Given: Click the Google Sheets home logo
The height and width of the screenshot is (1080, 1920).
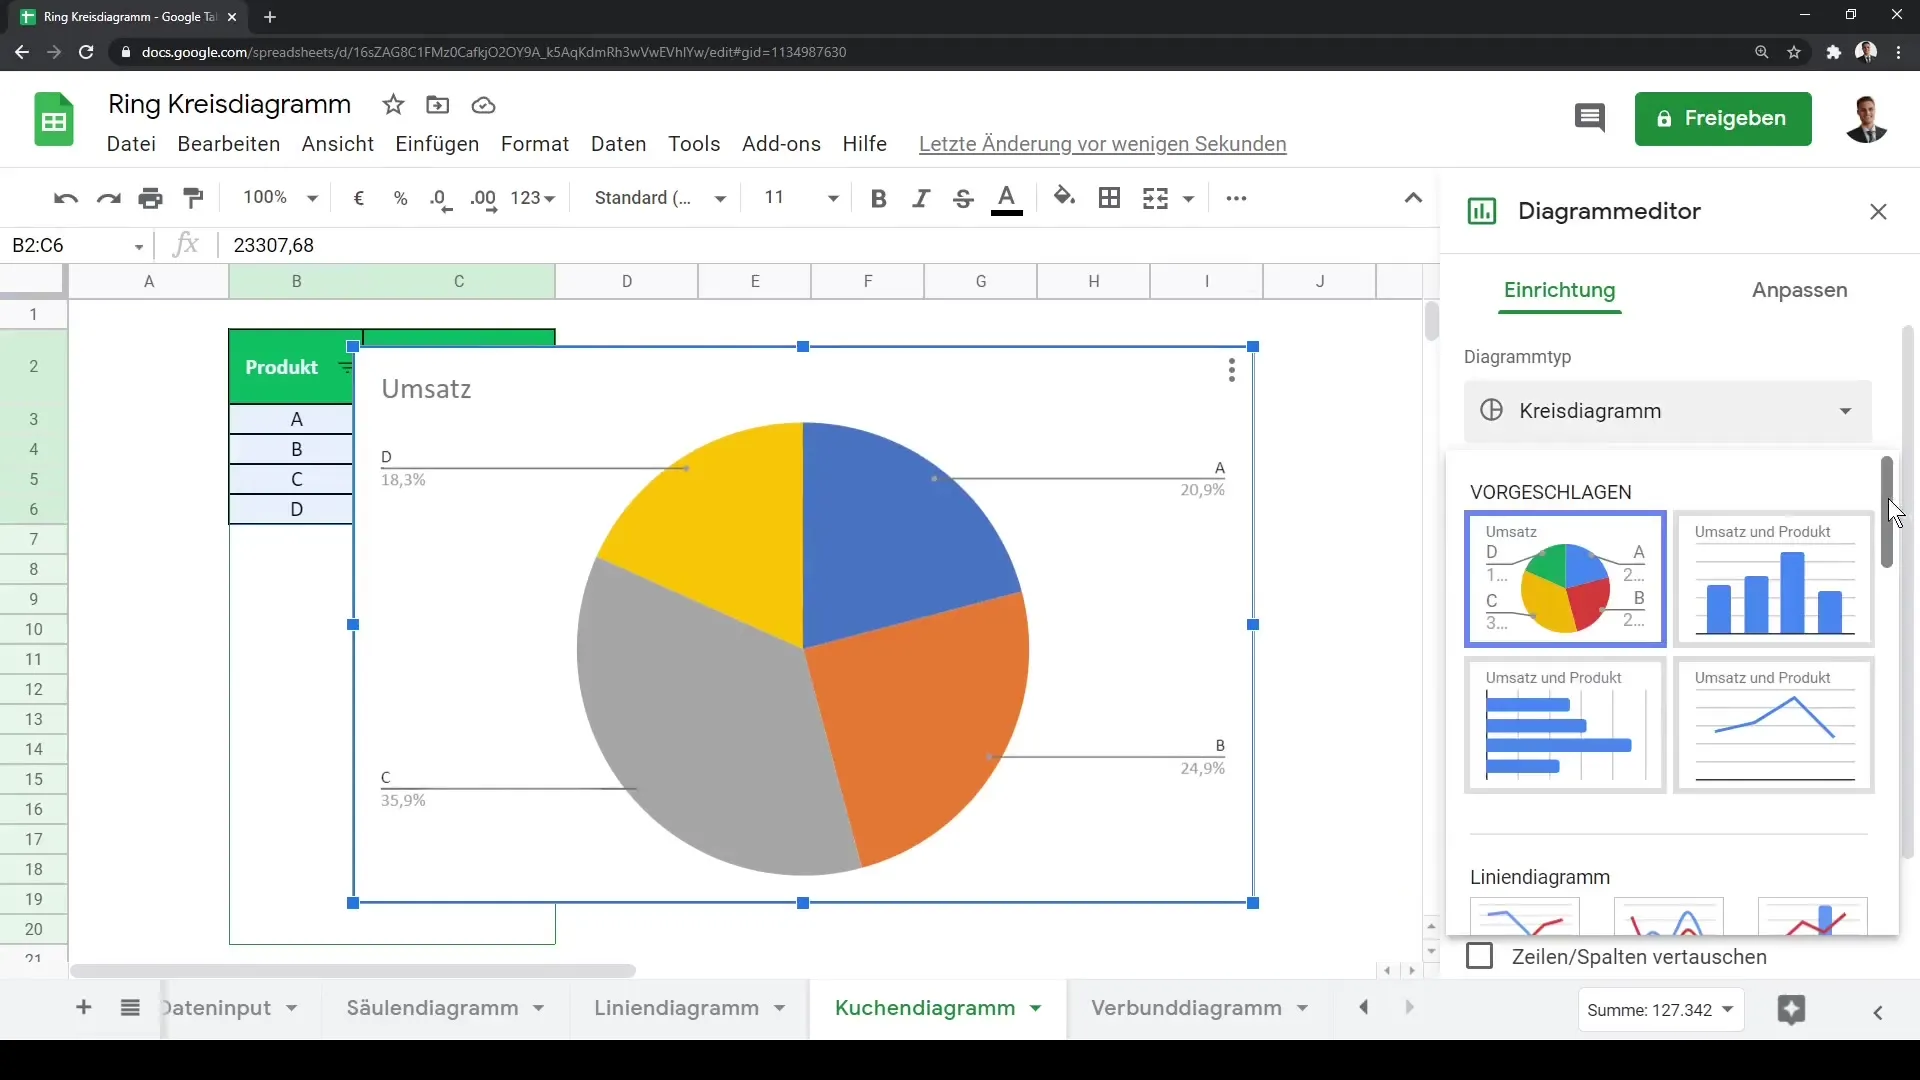Looking at the screenshot, I should [54, 120].
